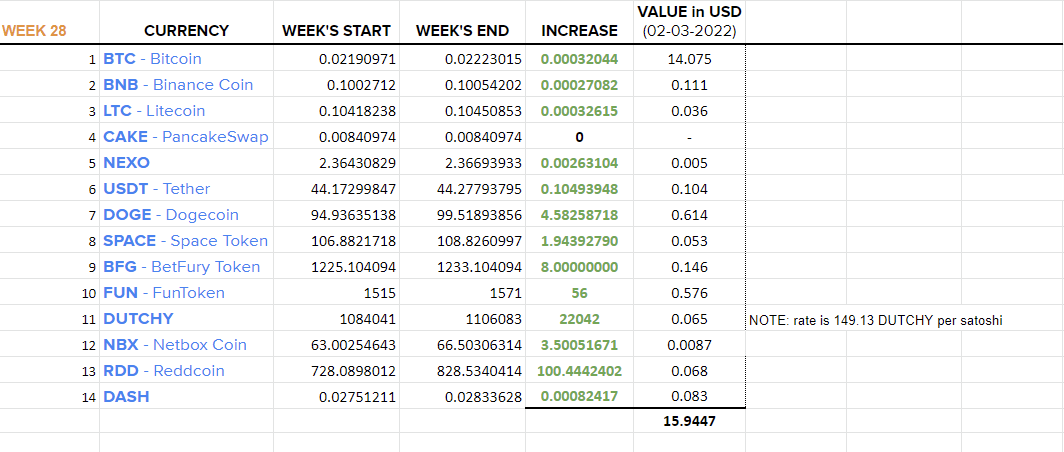Select DASH increase 0.00082417

click(x=580, y=397)
